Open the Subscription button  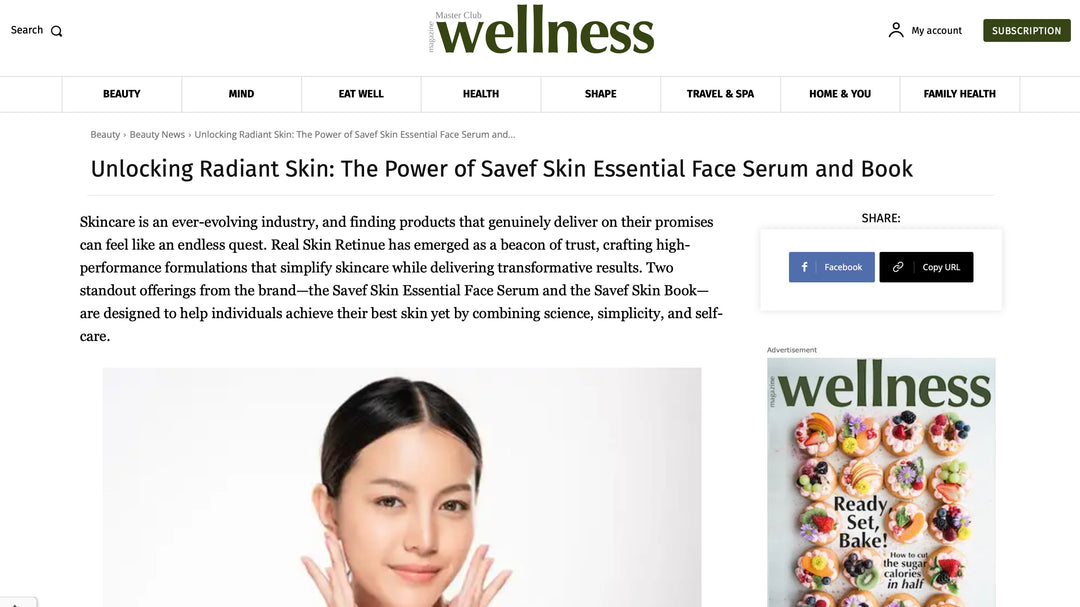pyautogui.click(x=1026, y=30)
